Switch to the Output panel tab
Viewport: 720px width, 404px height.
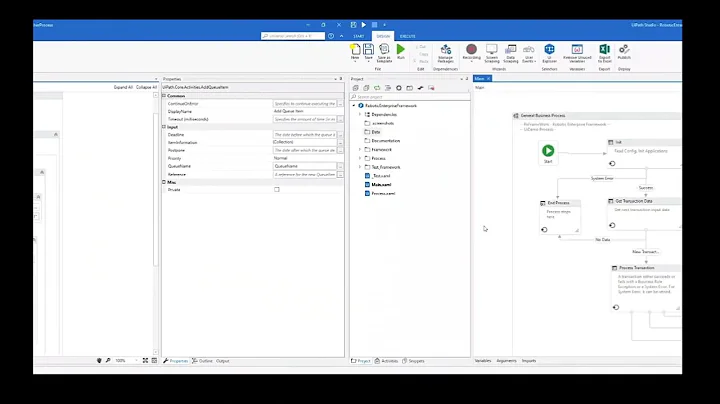pyautogui.click(x=223, y=361)
